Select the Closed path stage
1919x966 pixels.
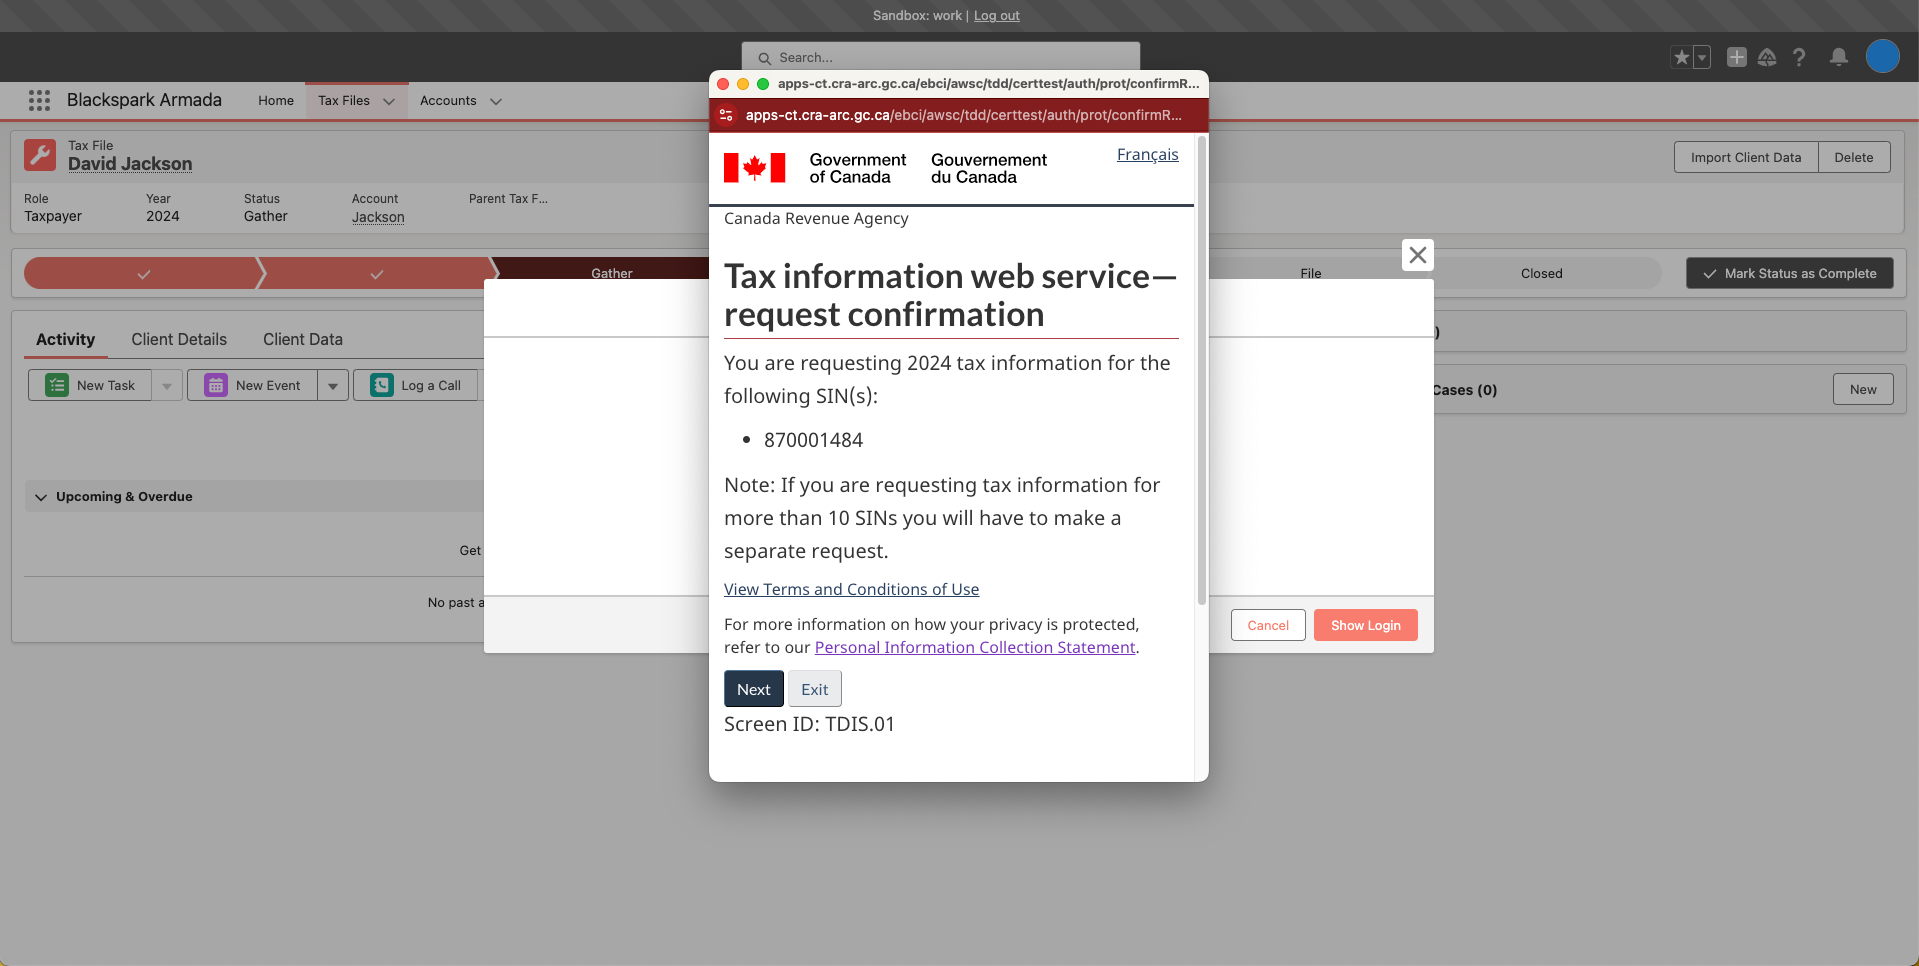(1542, 273)
